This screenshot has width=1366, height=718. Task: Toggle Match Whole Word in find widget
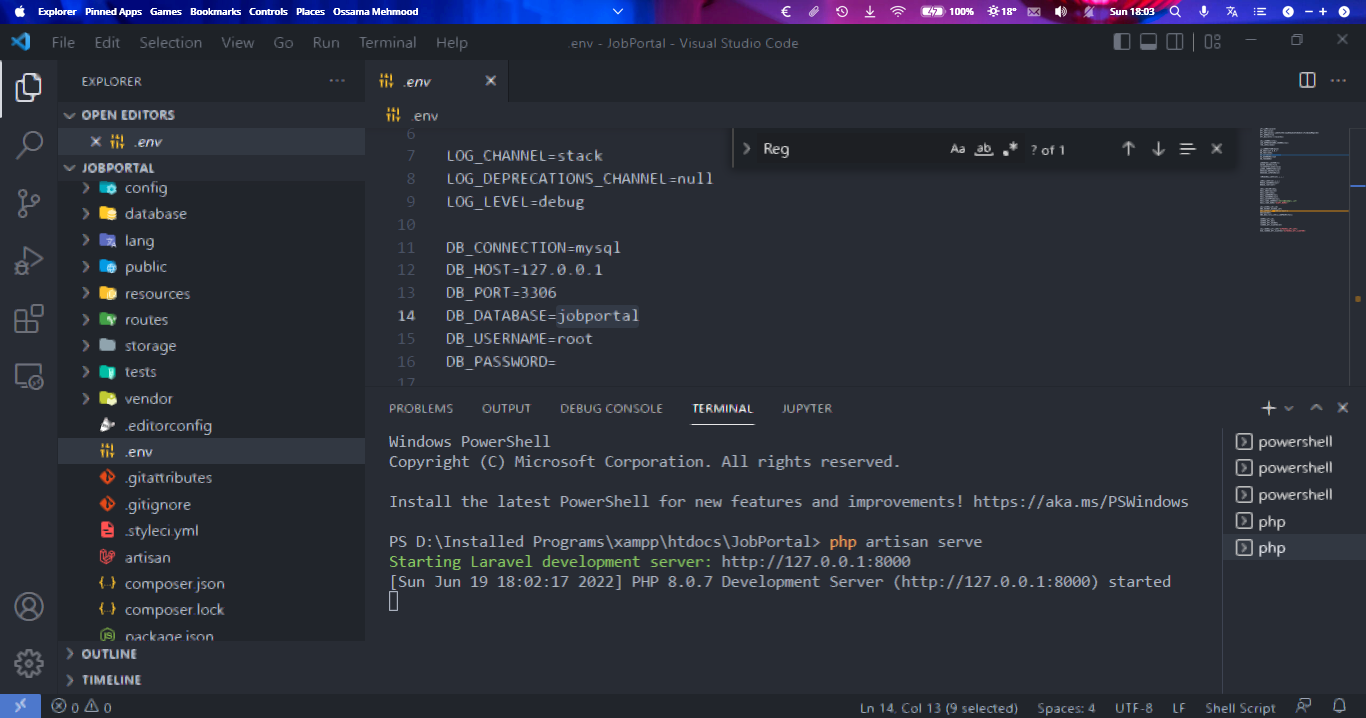pos(984,149)
